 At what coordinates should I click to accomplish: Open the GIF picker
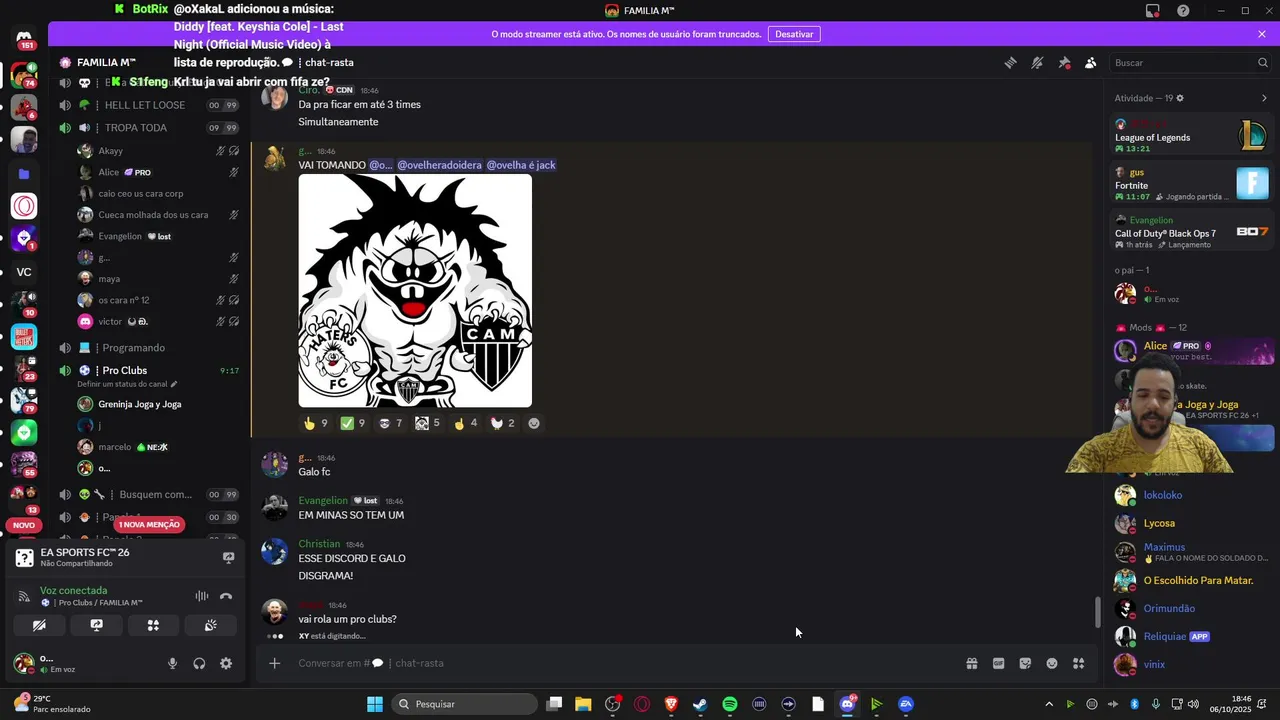pos(998,663)
